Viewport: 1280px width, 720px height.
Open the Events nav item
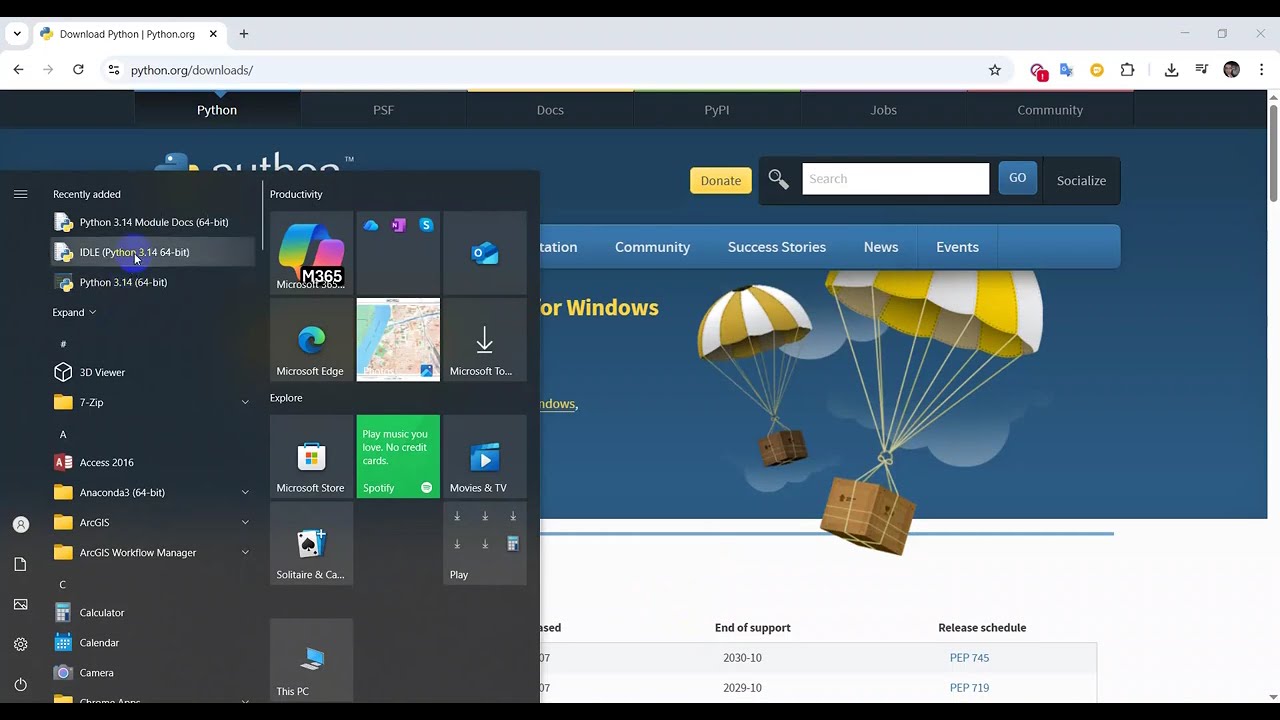tap(957, 247)
